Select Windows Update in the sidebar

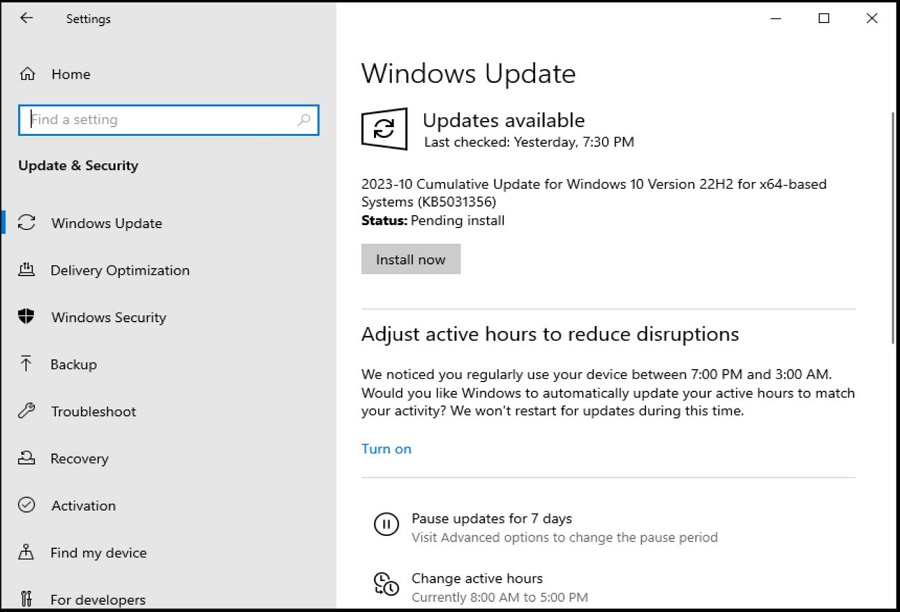106,223
